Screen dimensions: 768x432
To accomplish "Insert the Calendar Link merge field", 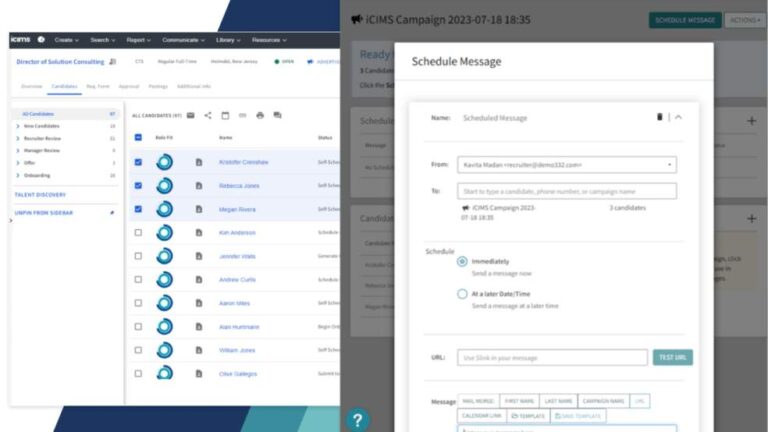I will 480,415.
